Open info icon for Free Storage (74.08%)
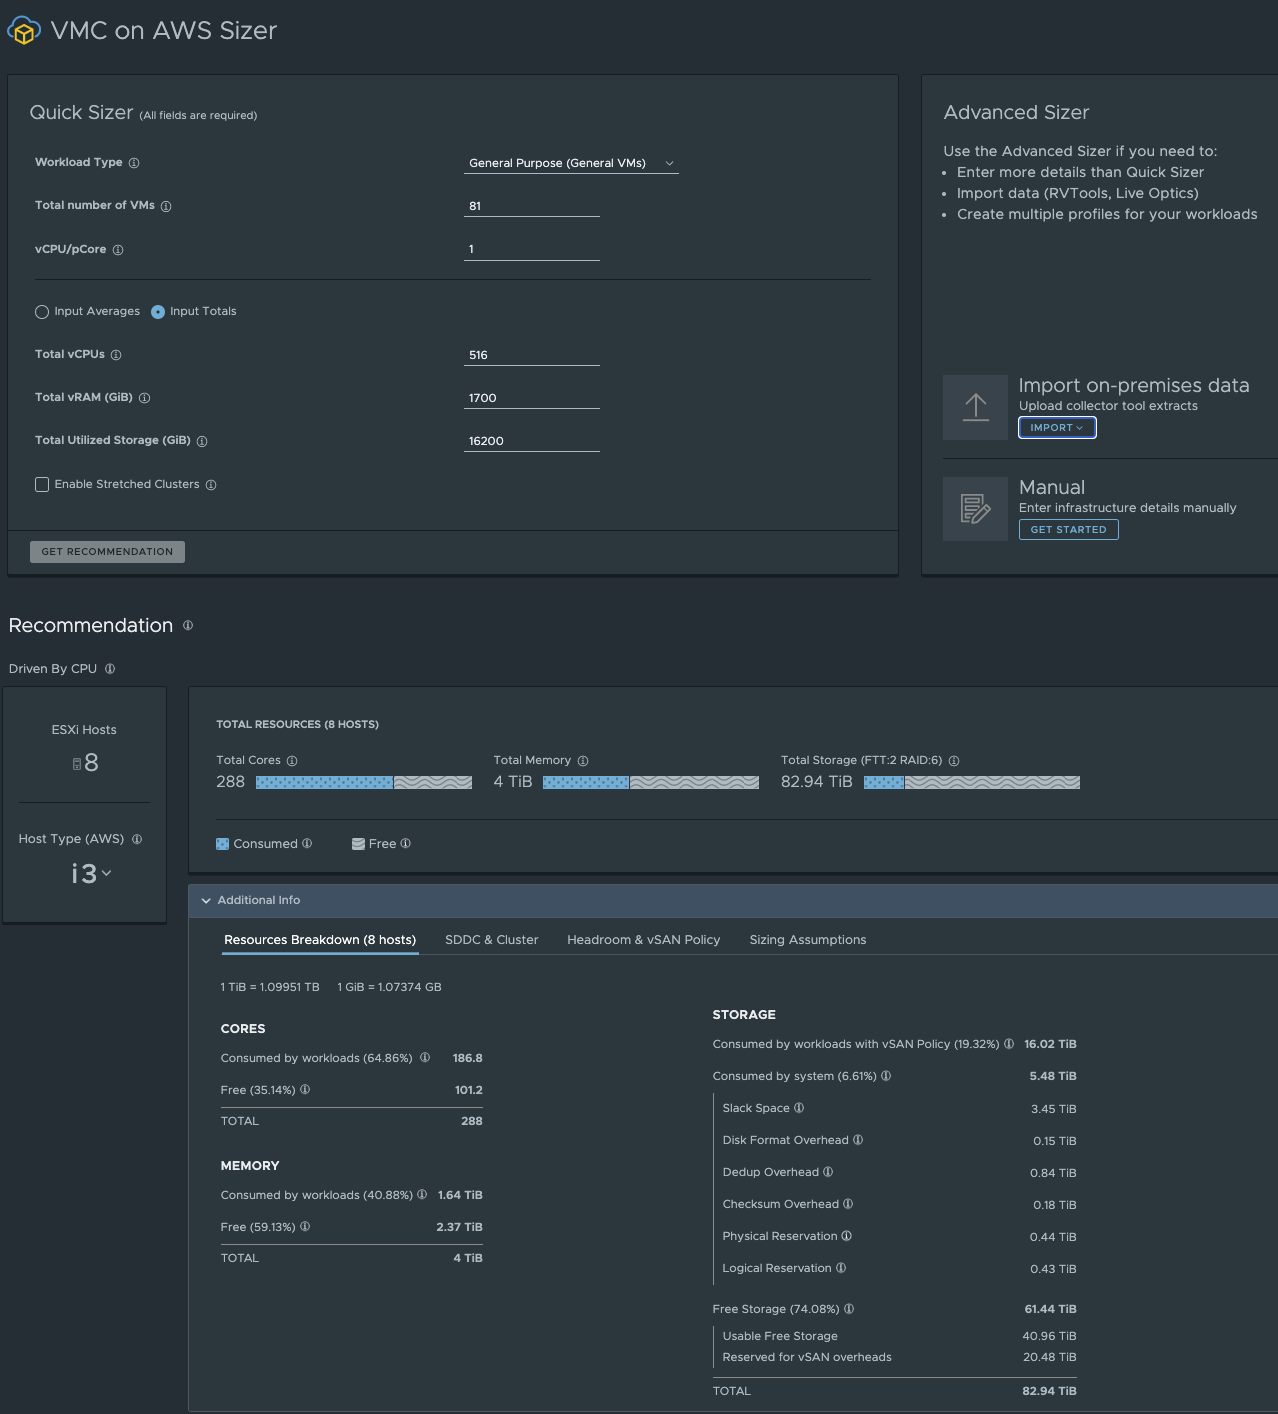This screenshot has height=1414, width=1278. pyautogui.click(x=849, y=1308)
